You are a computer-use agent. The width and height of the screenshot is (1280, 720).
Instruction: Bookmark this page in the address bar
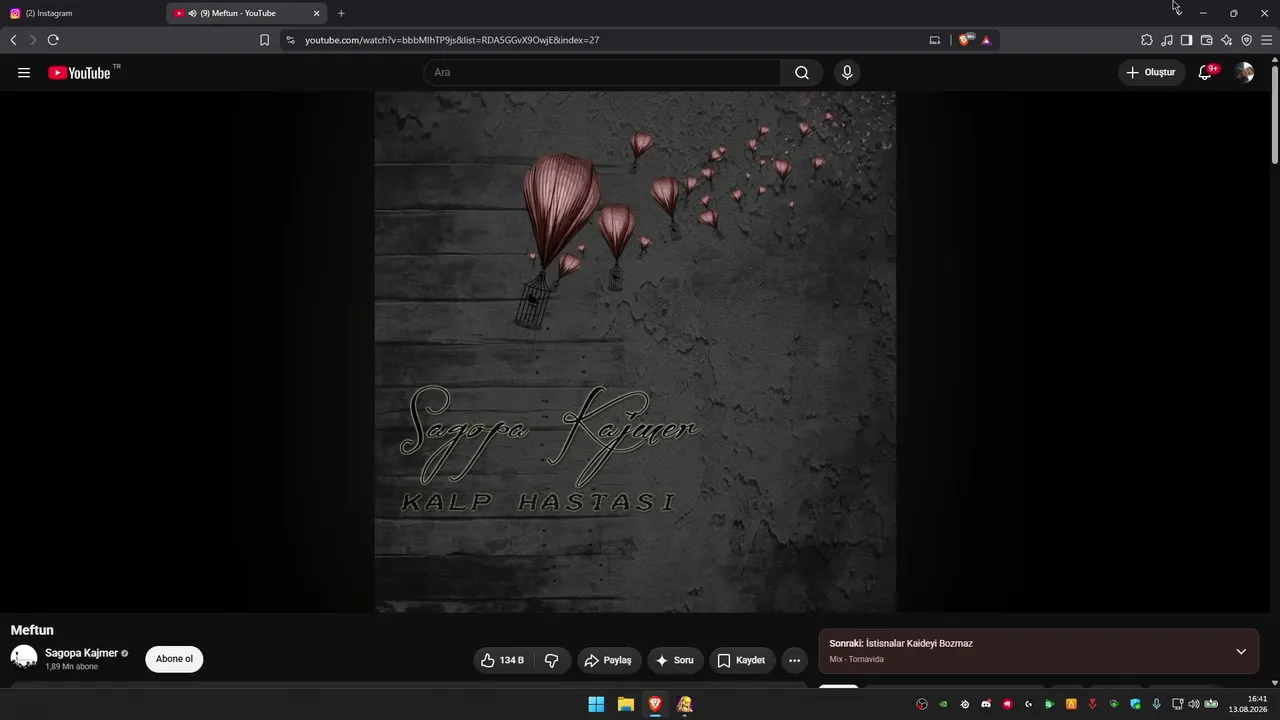(x=264, y=40)
